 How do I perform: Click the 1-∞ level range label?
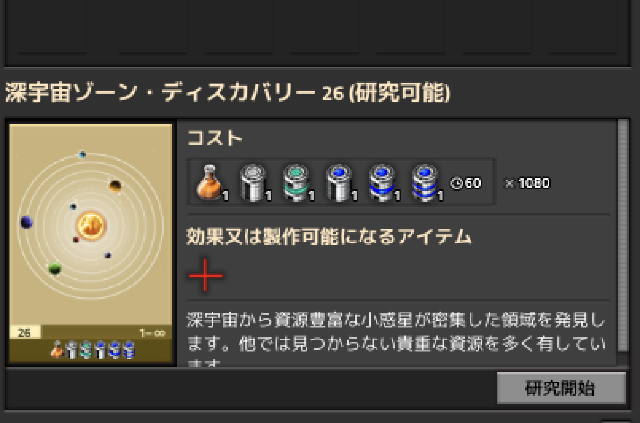(x=152, y=333)
